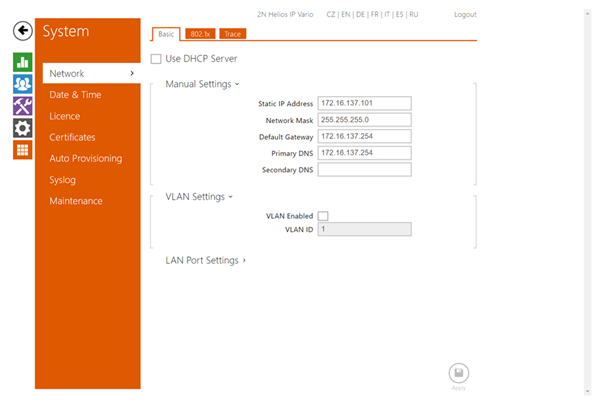Expand the LAN Port Settings section

205,260
